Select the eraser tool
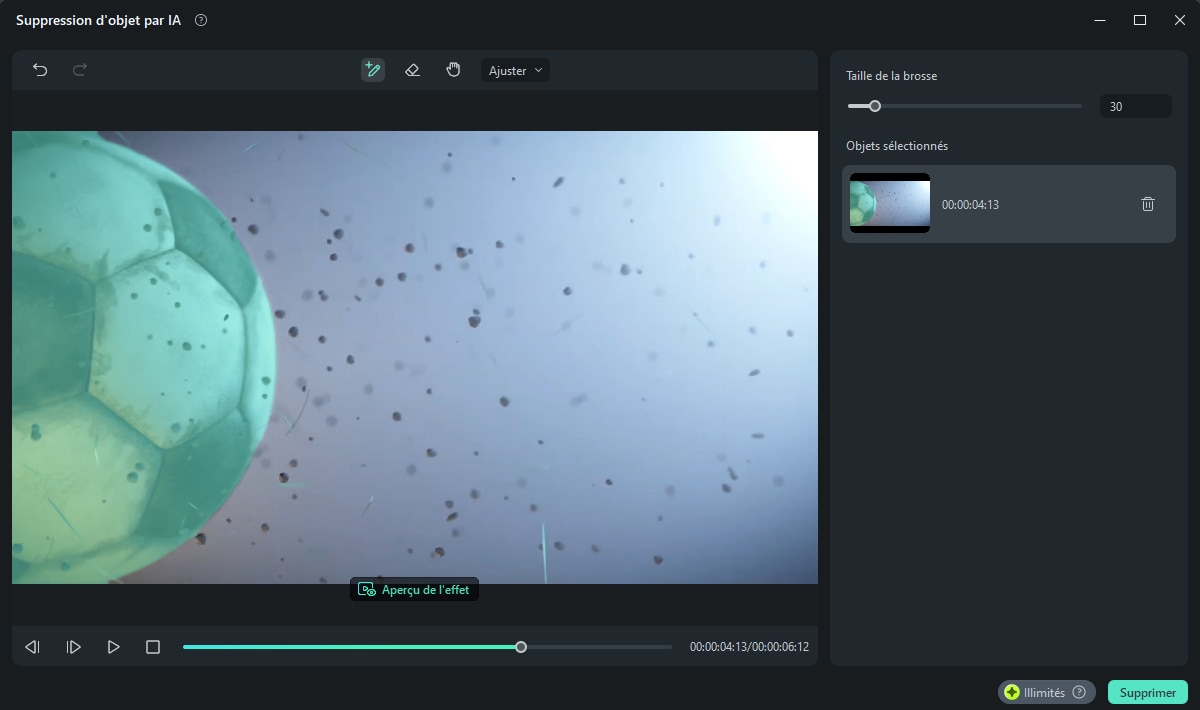Screen dimensions: 1200x710 (412, 70)
